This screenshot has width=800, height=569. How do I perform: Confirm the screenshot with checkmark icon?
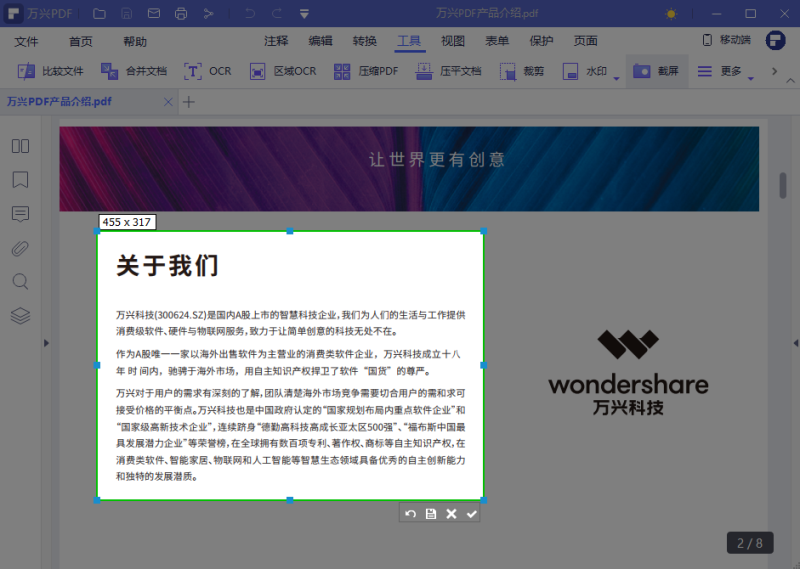tap(471, 514)
